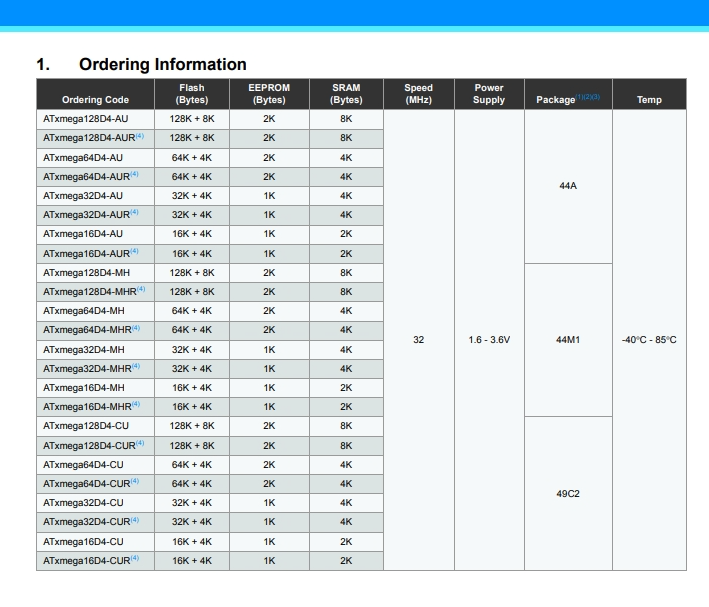Click SRAM '2K' in ATxmega16D4-CU row
This screenshot has height=607, width=709.
click(346, 541)
